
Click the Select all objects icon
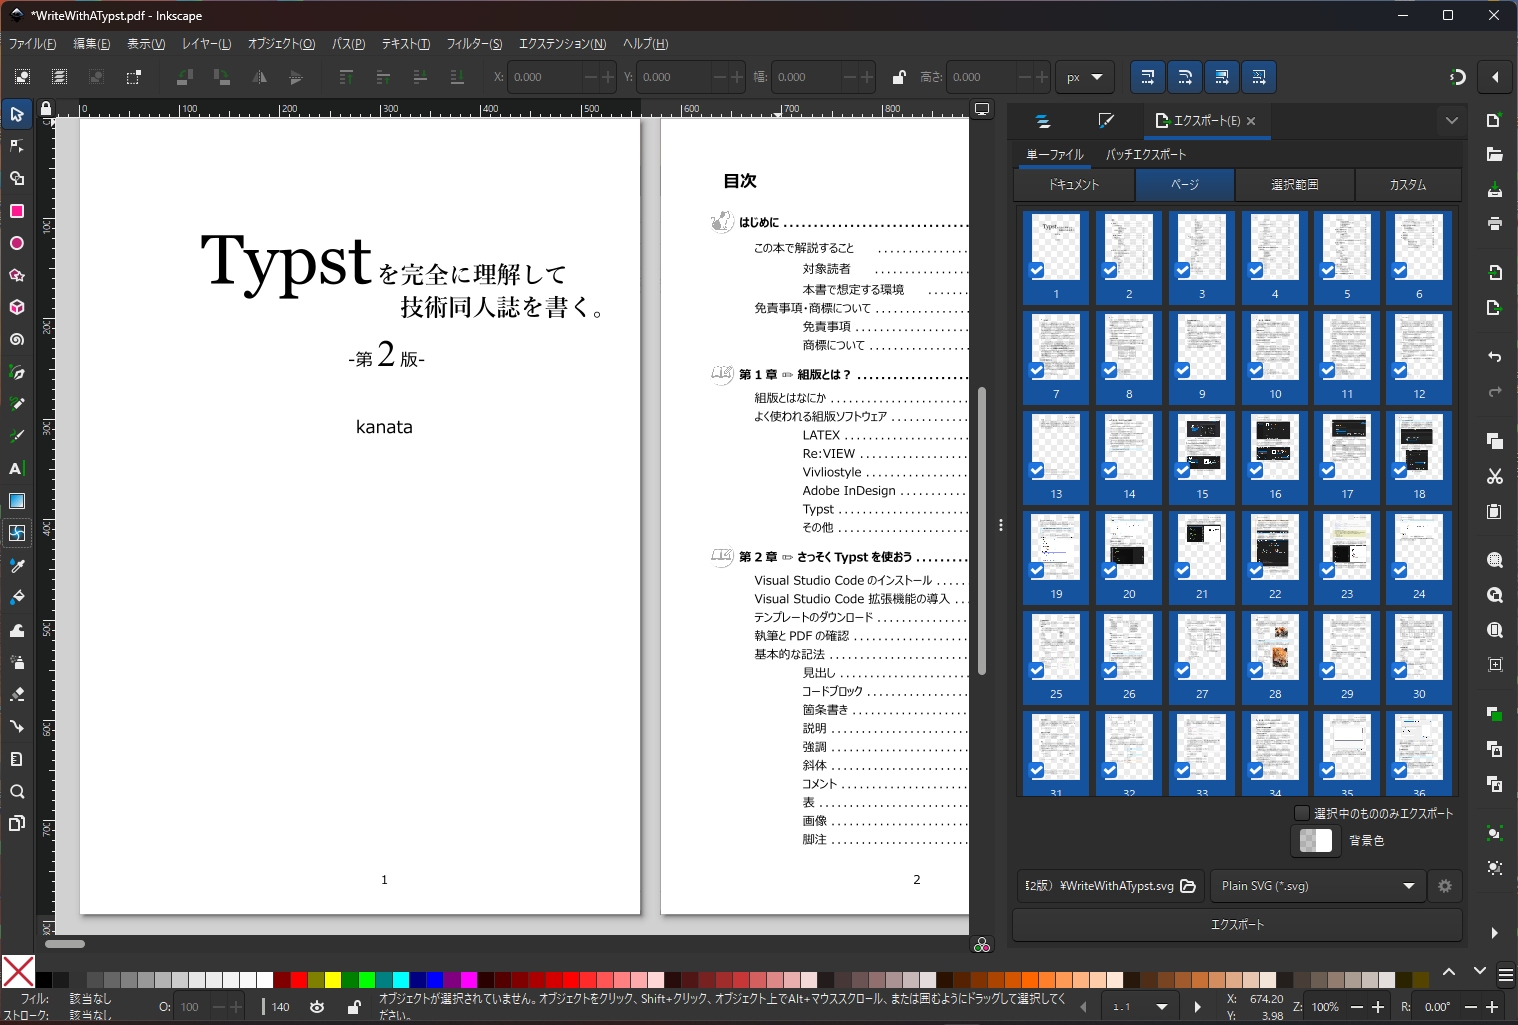(x=22, y=77)
